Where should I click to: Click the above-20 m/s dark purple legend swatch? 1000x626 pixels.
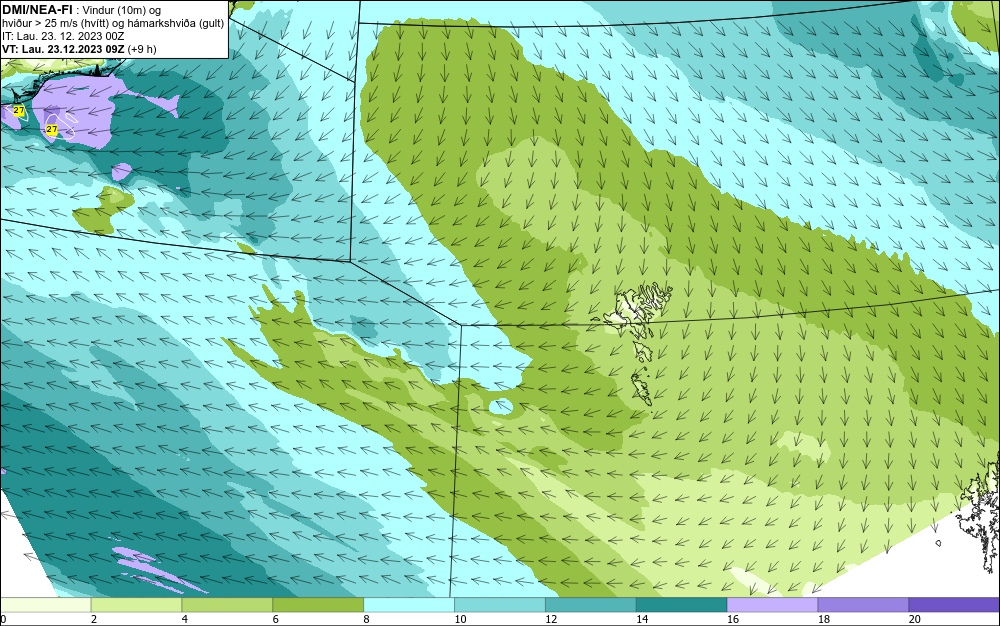coord(954,604)
